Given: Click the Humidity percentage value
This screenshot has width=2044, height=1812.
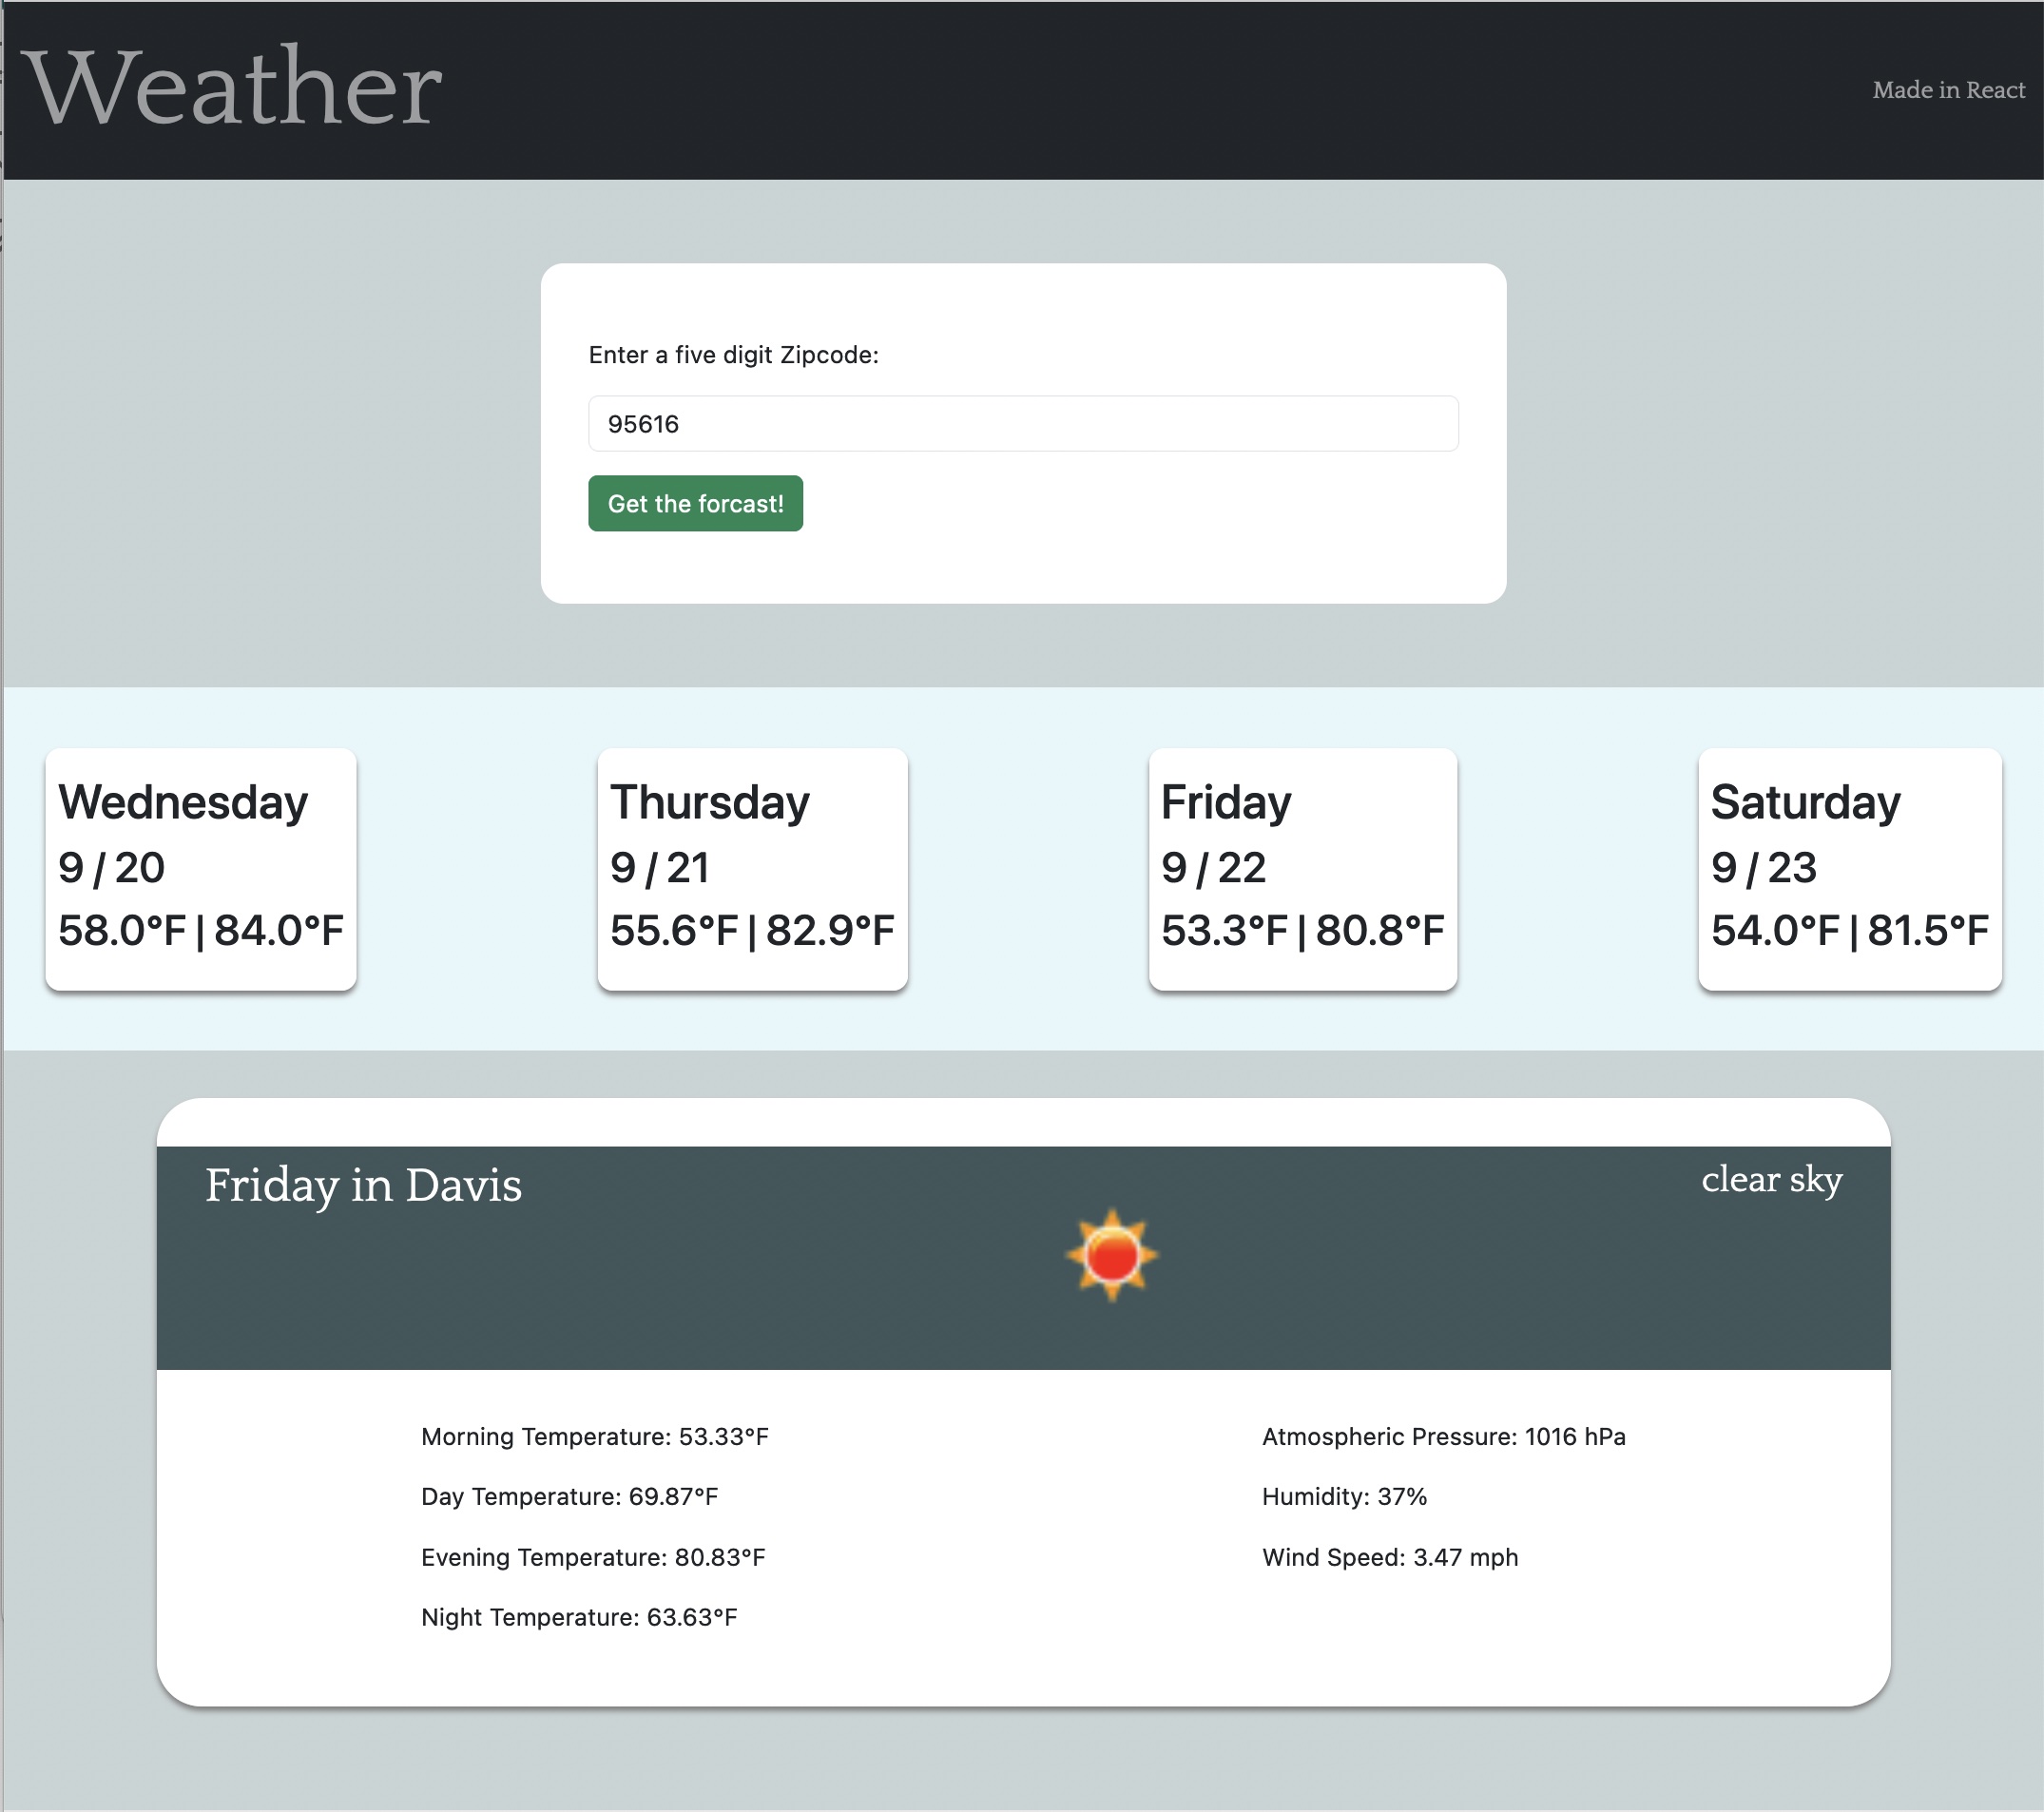Looking at the screenshot, I should click(x=1343, y=1496).
